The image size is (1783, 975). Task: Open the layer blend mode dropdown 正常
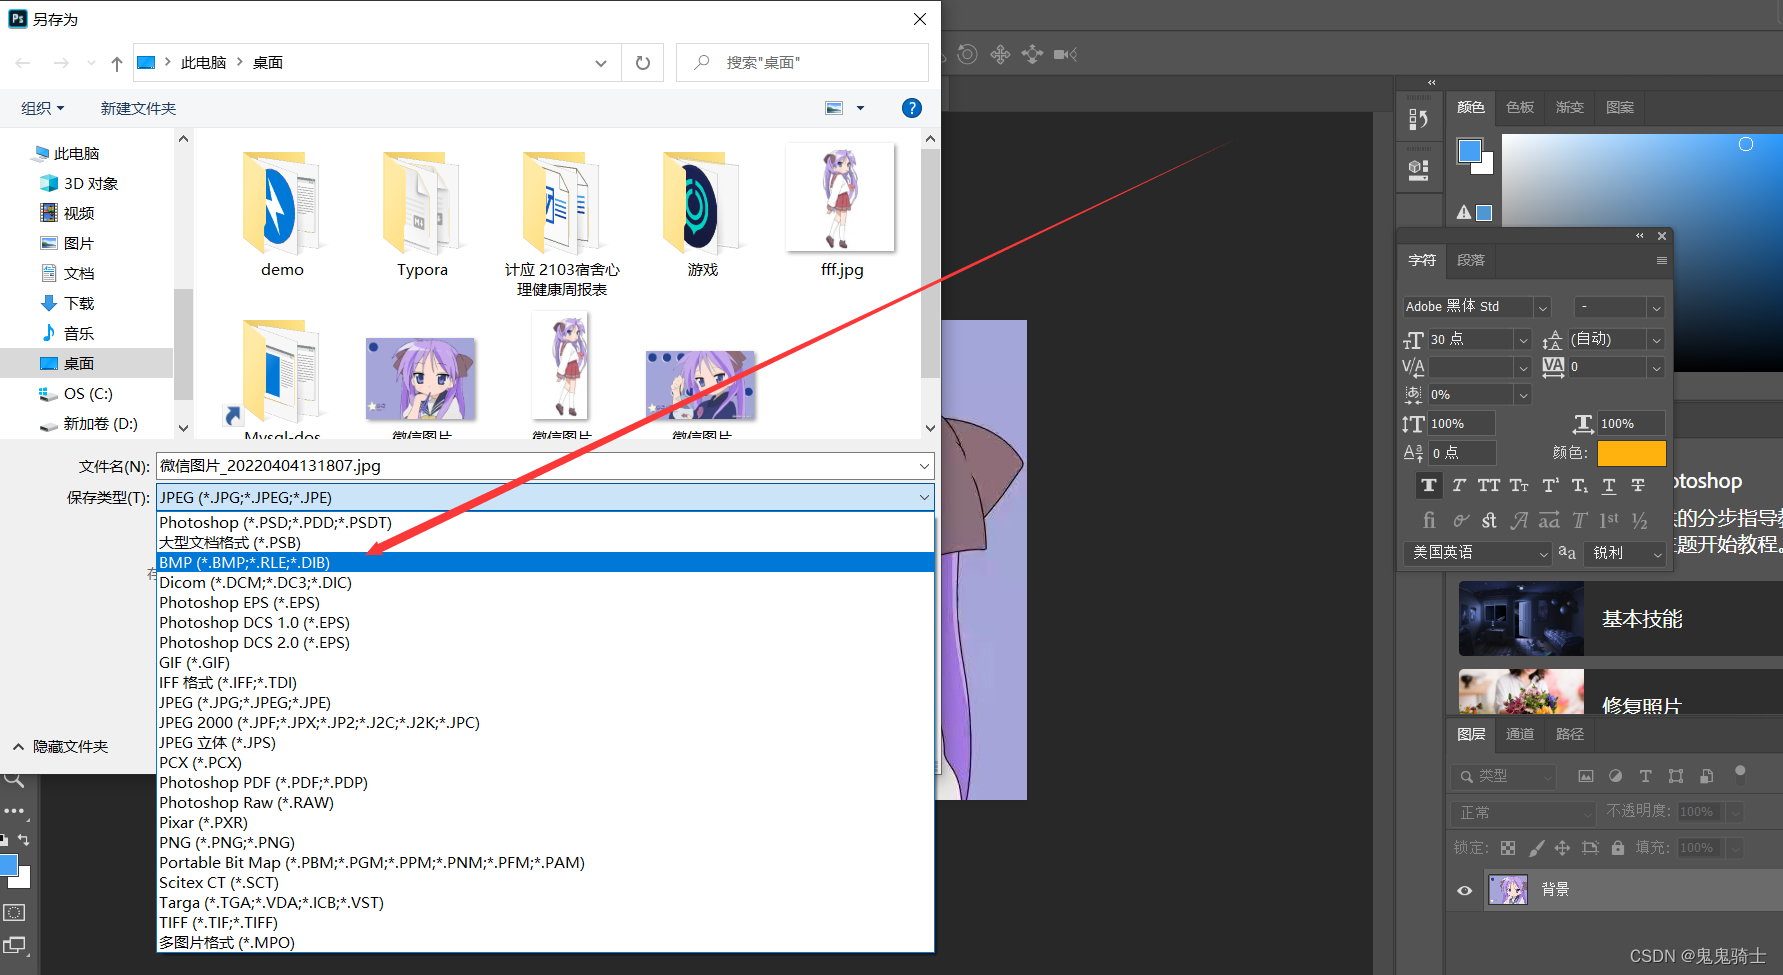coord(1523,813)
